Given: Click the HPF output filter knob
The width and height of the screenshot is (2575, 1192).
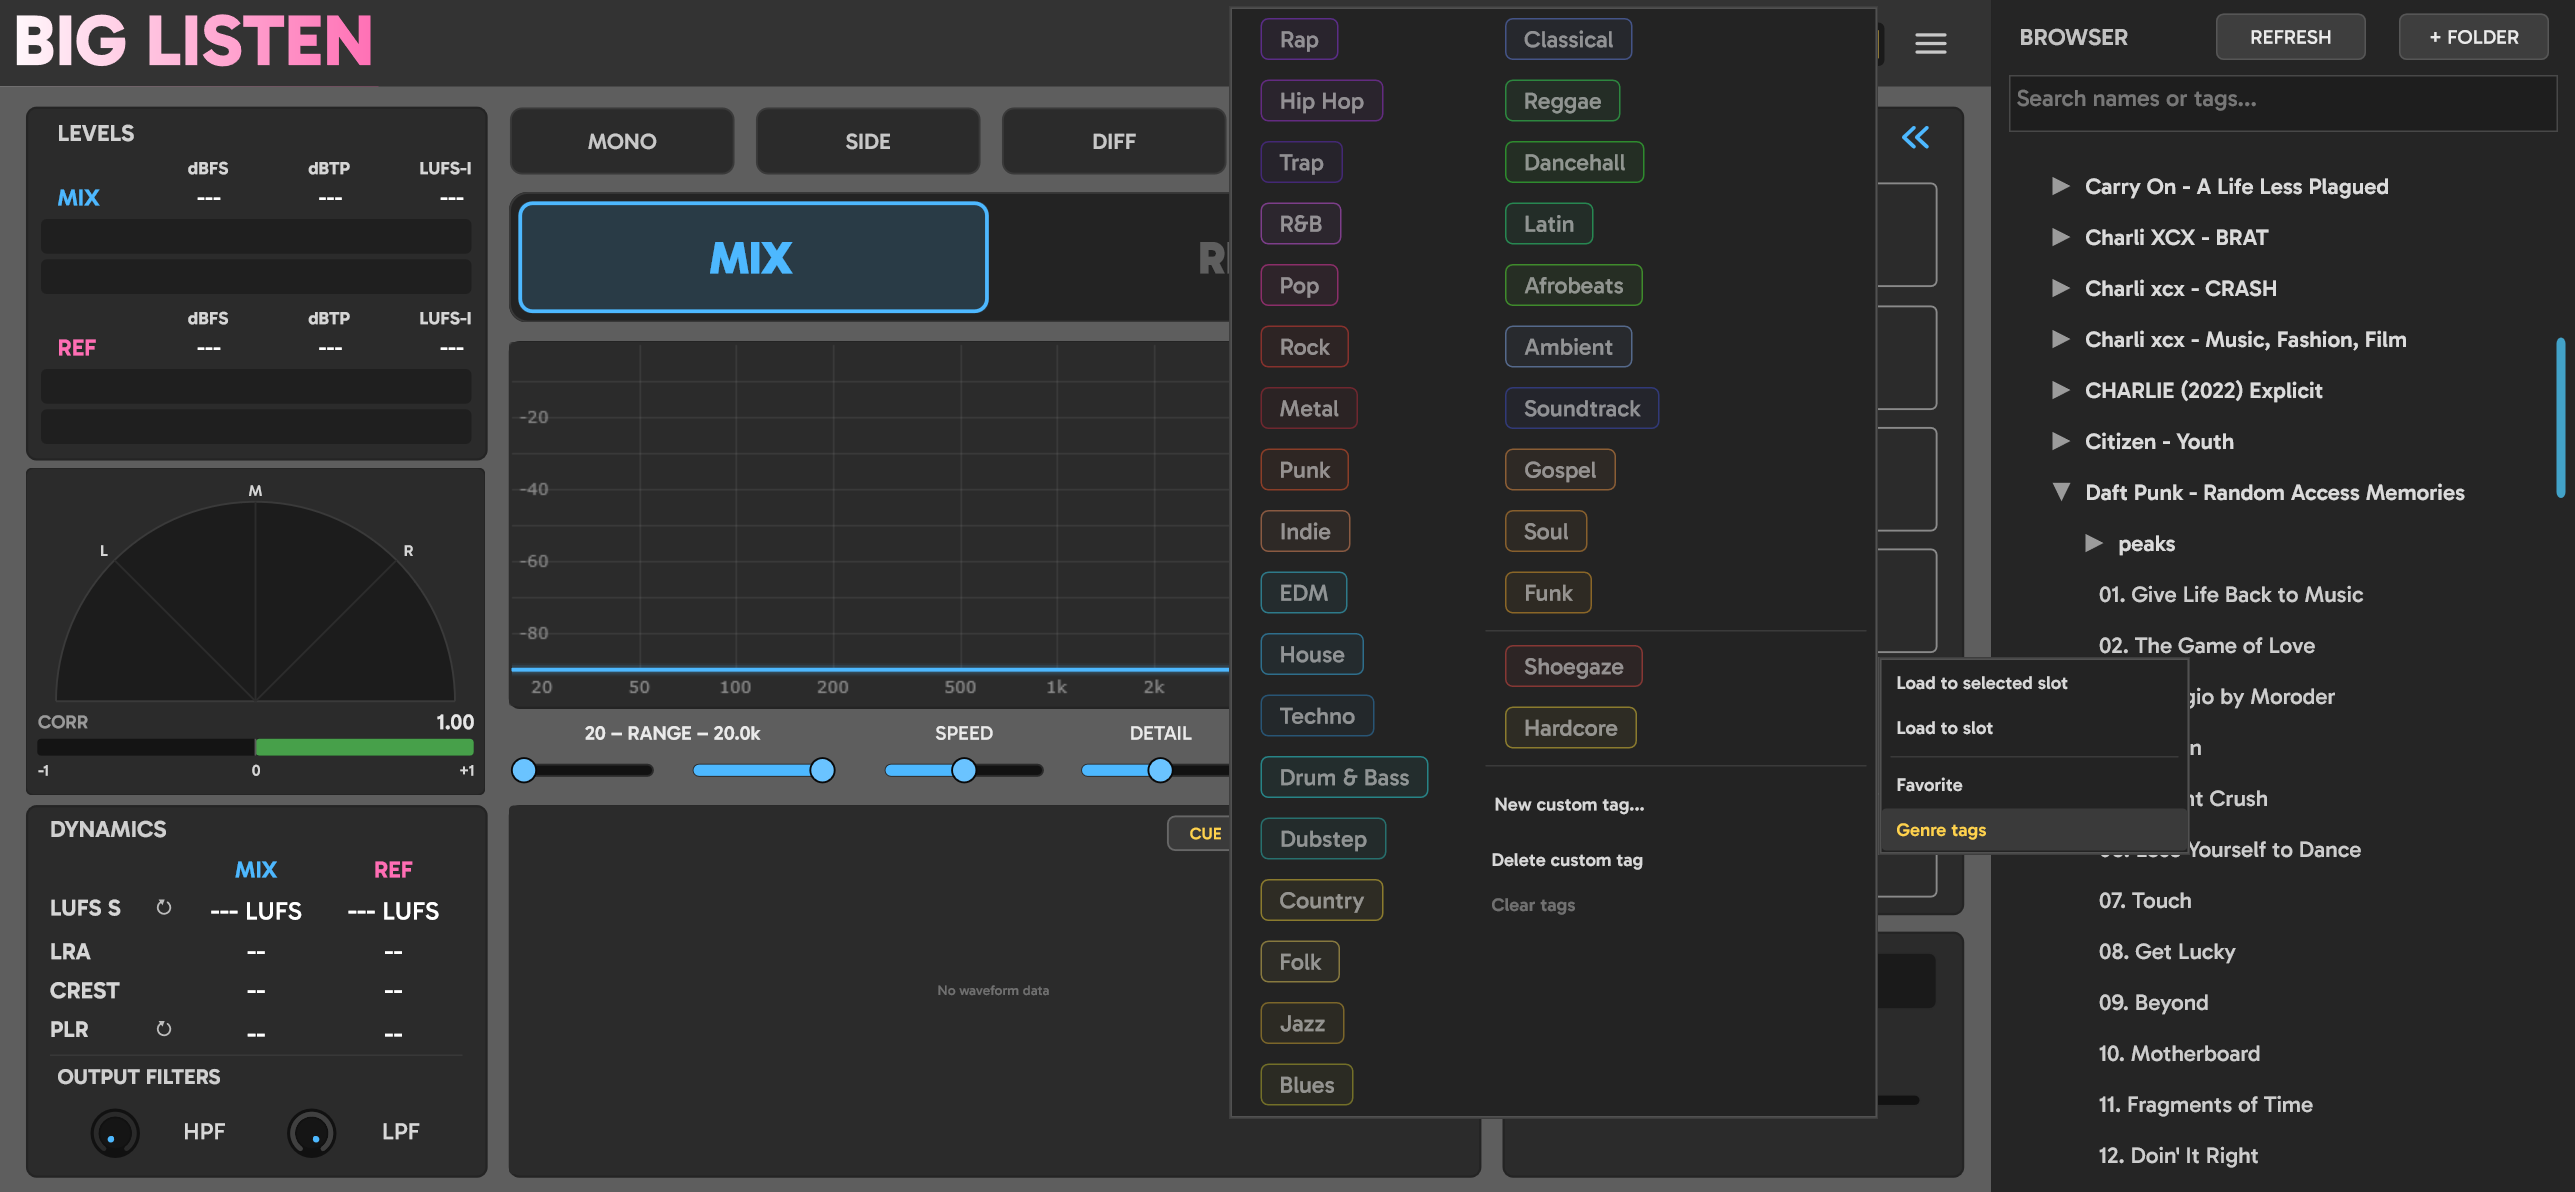Looking at the screenshot, I should [x=114, y=1132].
